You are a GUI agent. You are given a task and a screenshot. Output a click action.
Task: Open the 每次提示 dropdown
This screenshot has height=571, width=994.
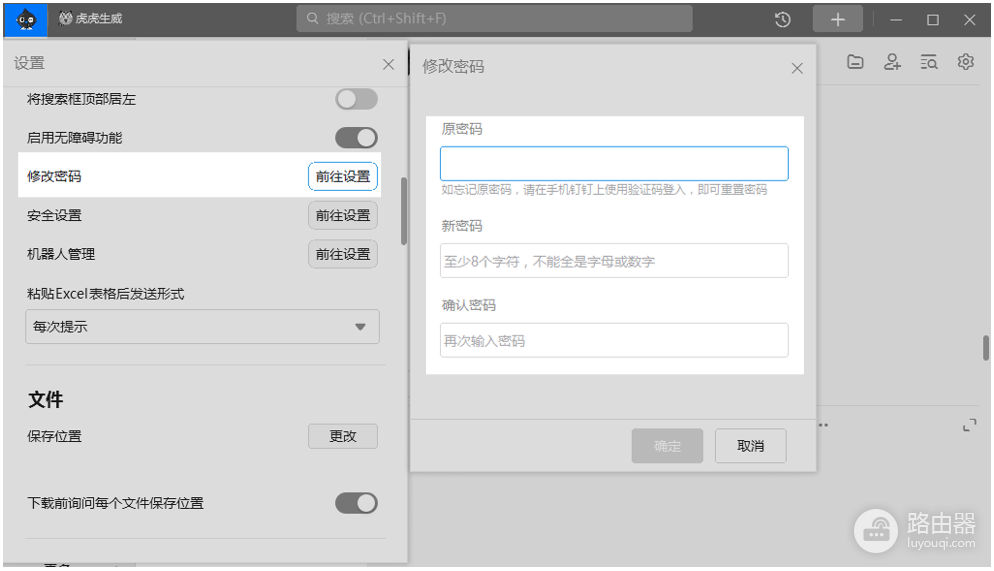coord(202,327)
